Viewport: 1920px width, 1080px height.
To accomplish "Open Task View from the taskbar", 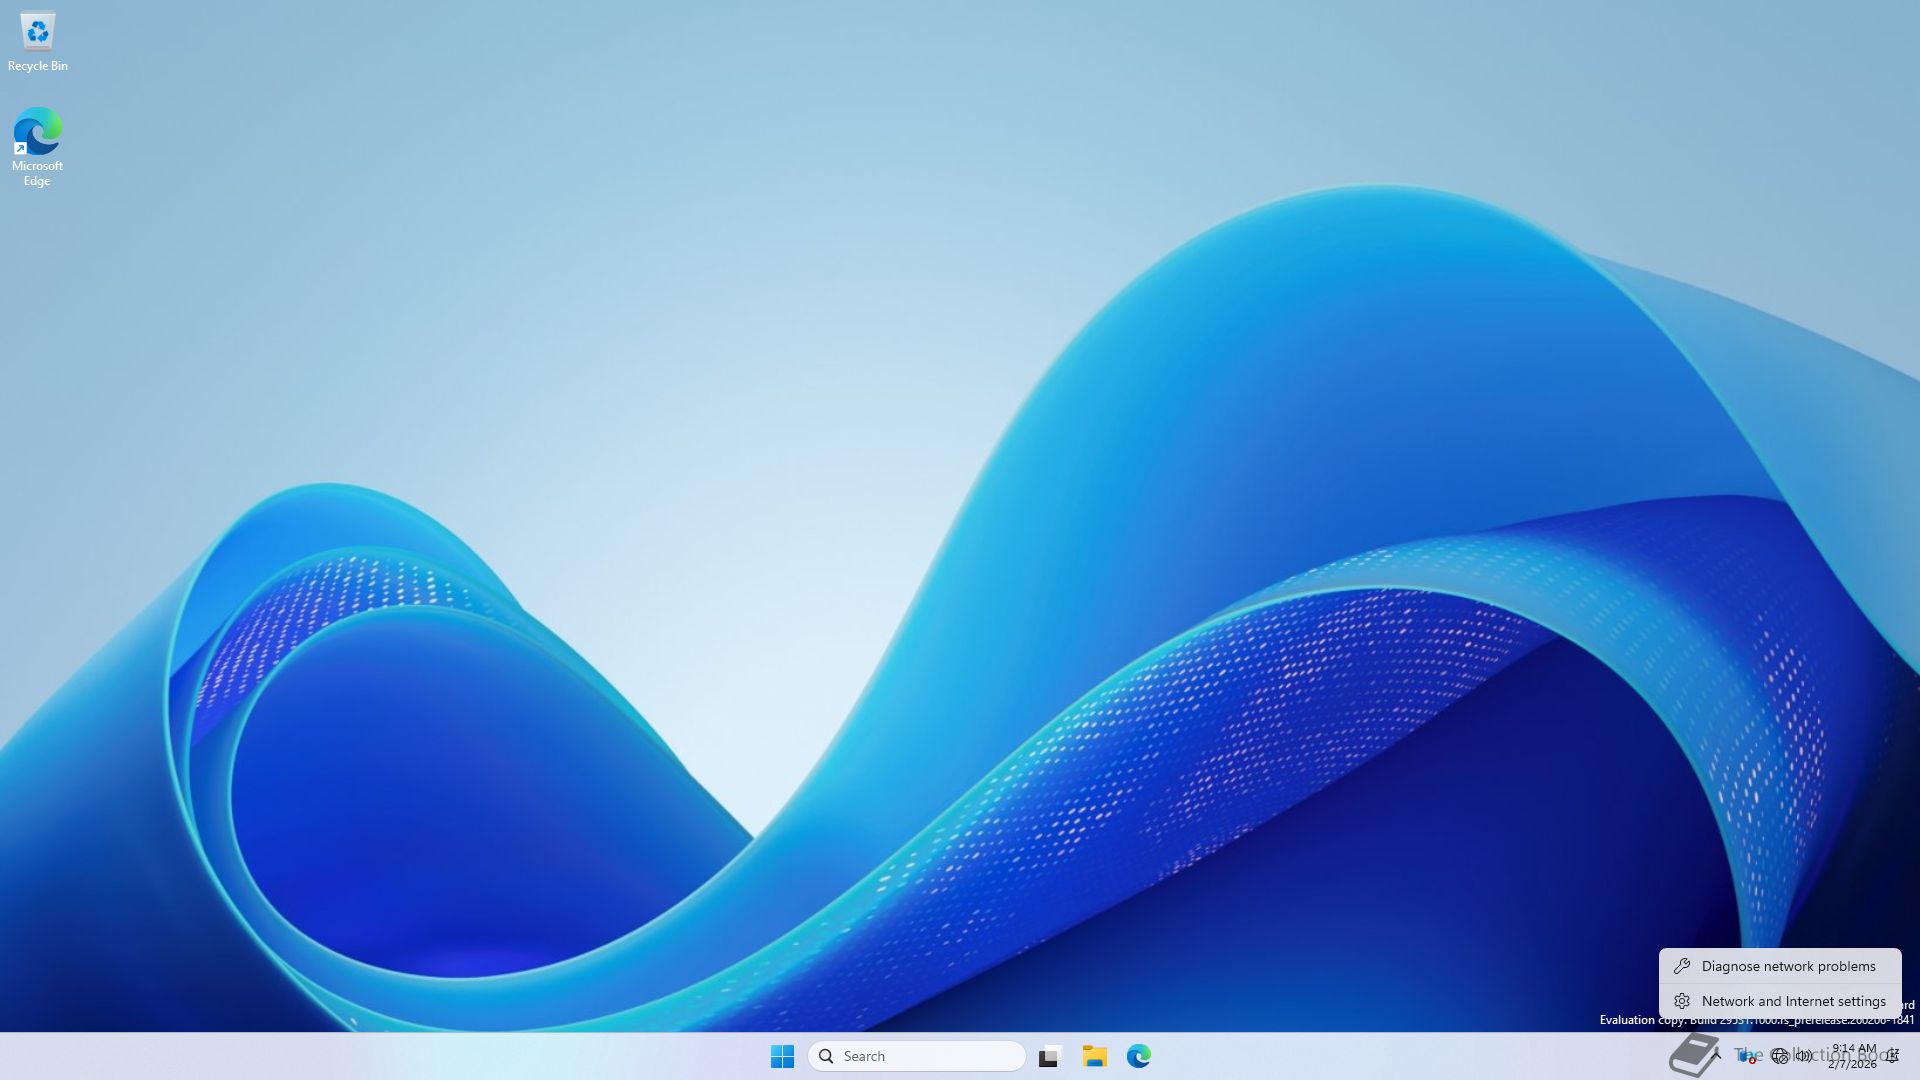I will click(1049, 1056).
